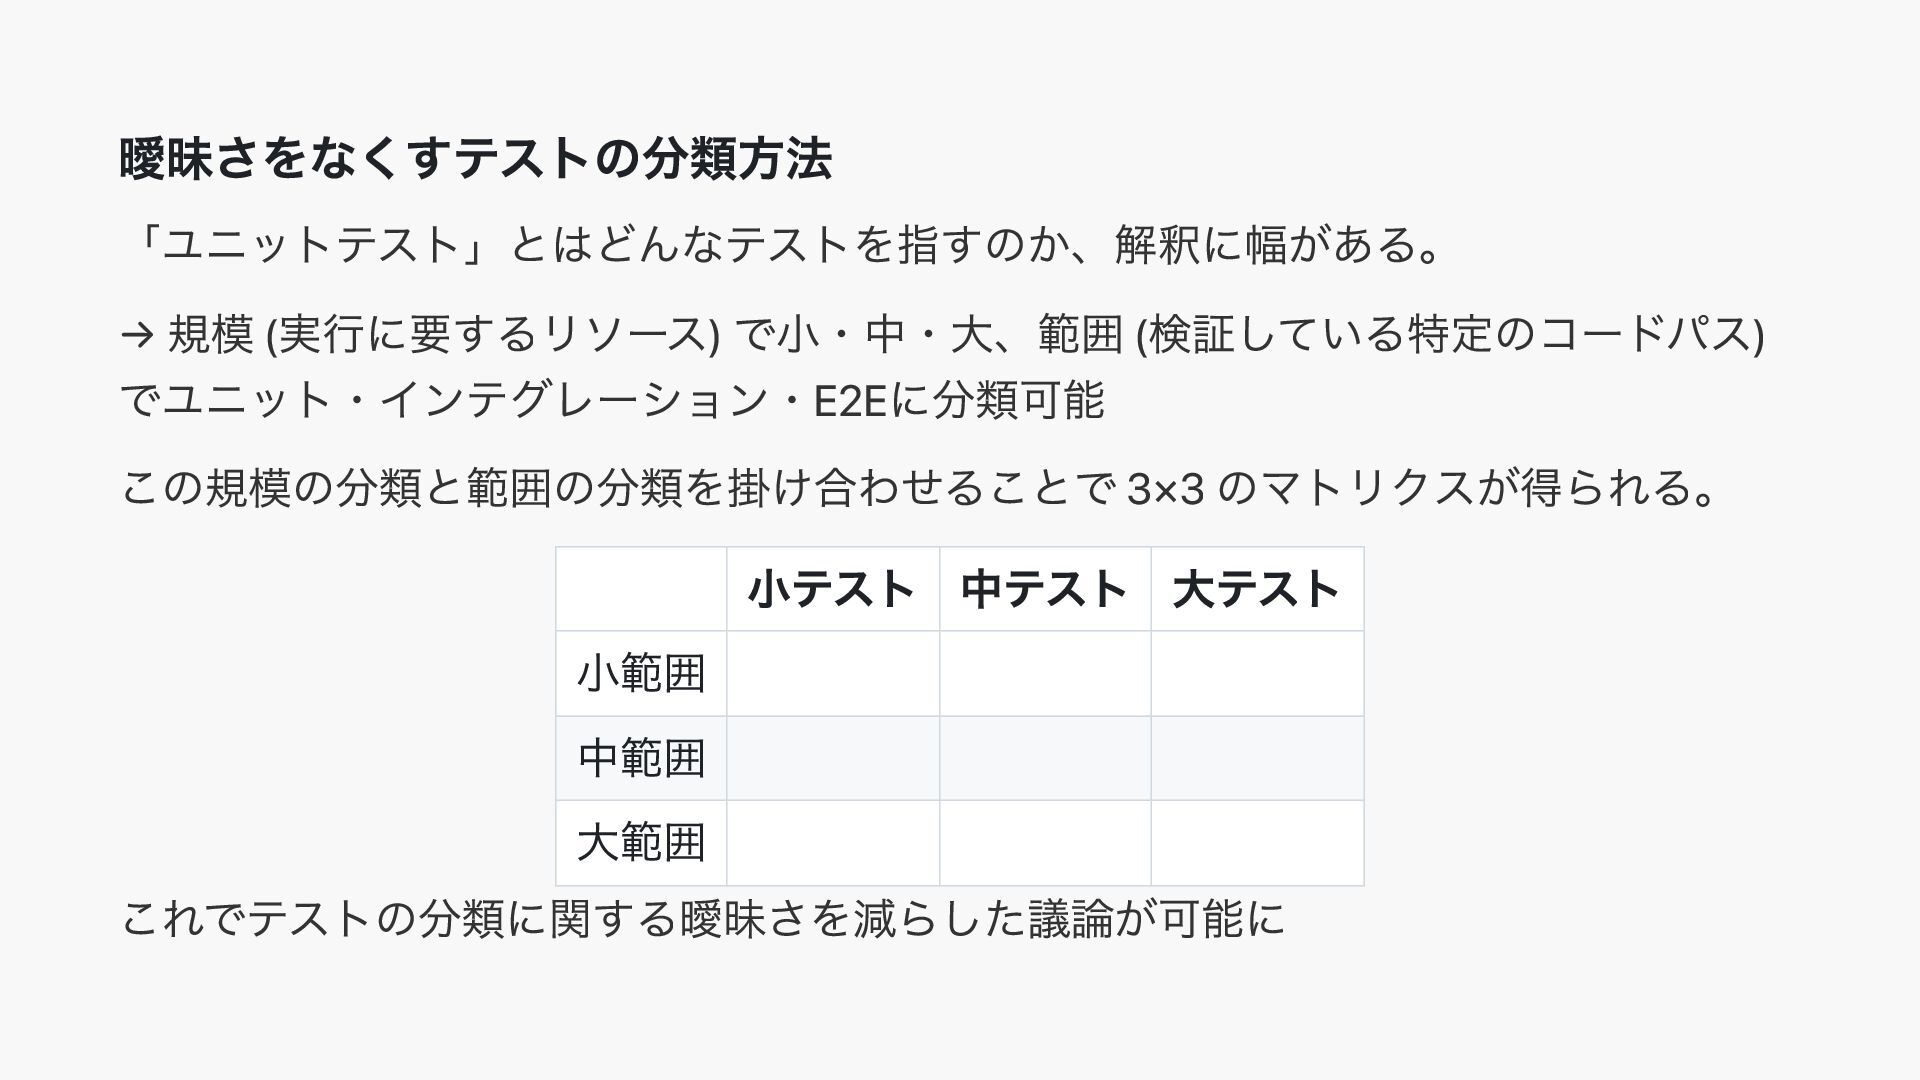Screen dimensions: 1920x1080
Task: Click the sentence starting with 「ユニットテスト」
Action: (x=782, y=245)
